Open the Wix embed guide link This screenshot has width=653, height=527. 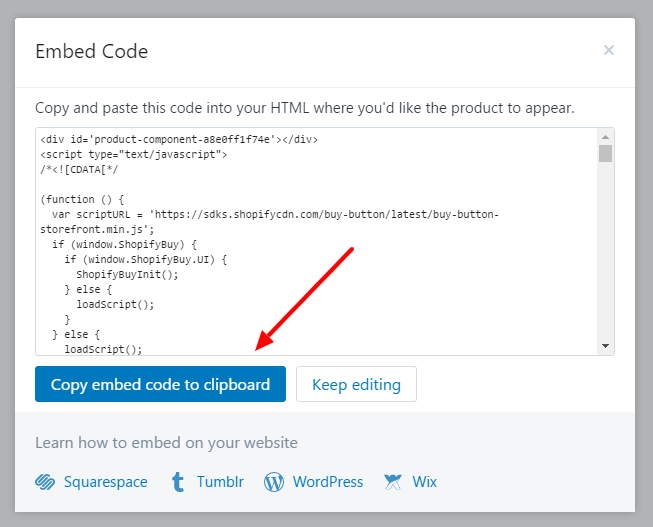425,482
